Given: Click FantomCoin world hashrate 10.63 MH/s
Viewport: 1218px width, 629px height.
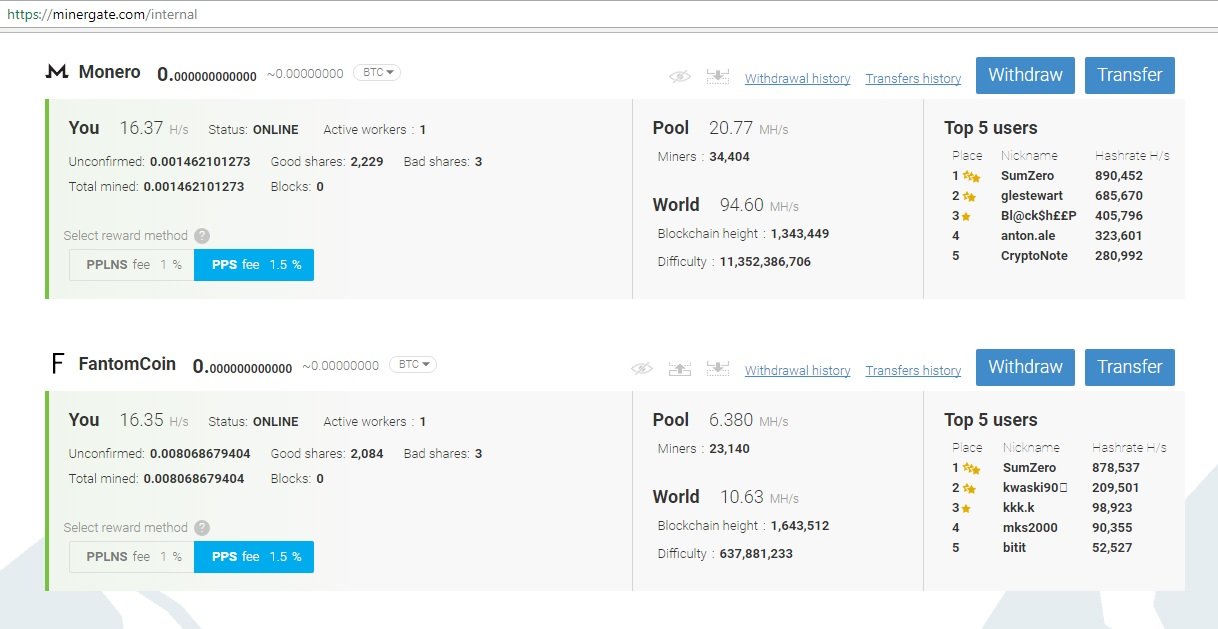Looking at the screenshot, I should 759,497.
